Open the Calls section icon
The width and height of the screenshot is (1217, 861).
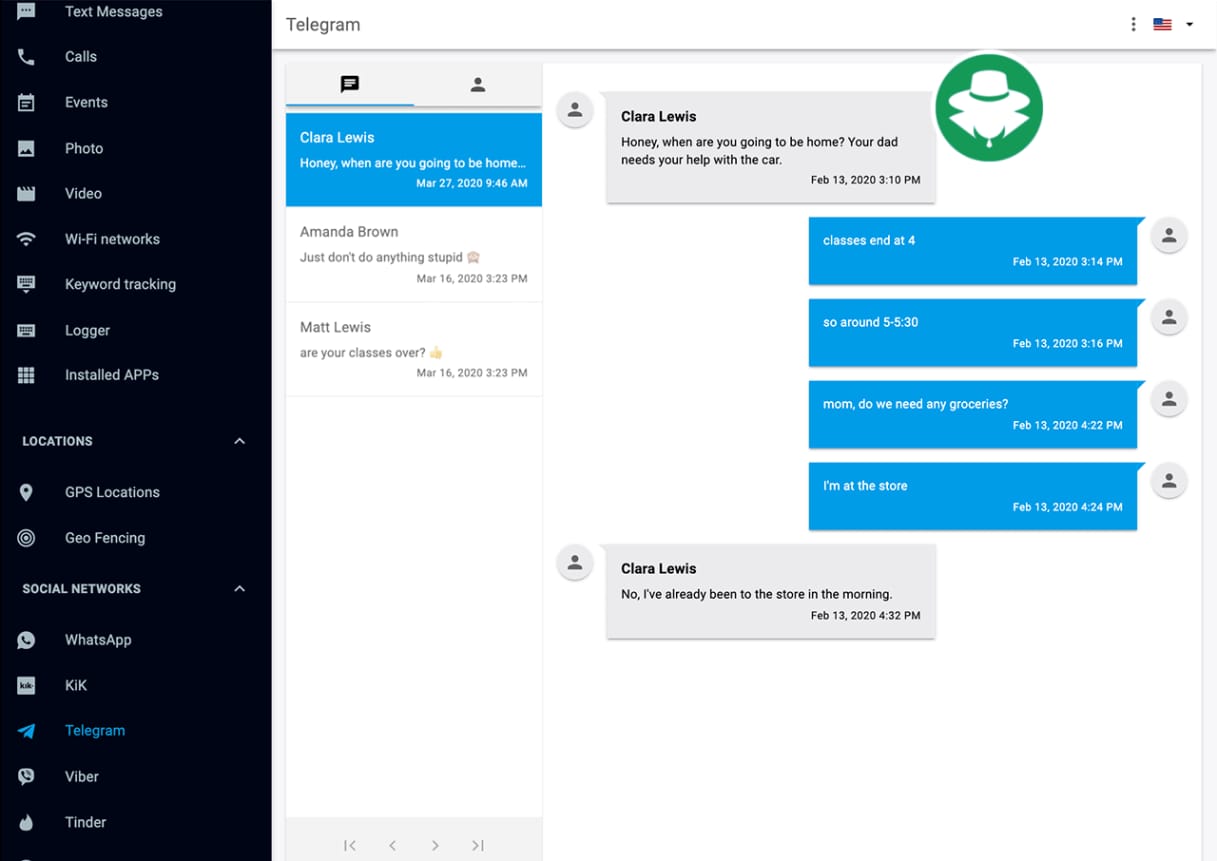click(25, 56)
